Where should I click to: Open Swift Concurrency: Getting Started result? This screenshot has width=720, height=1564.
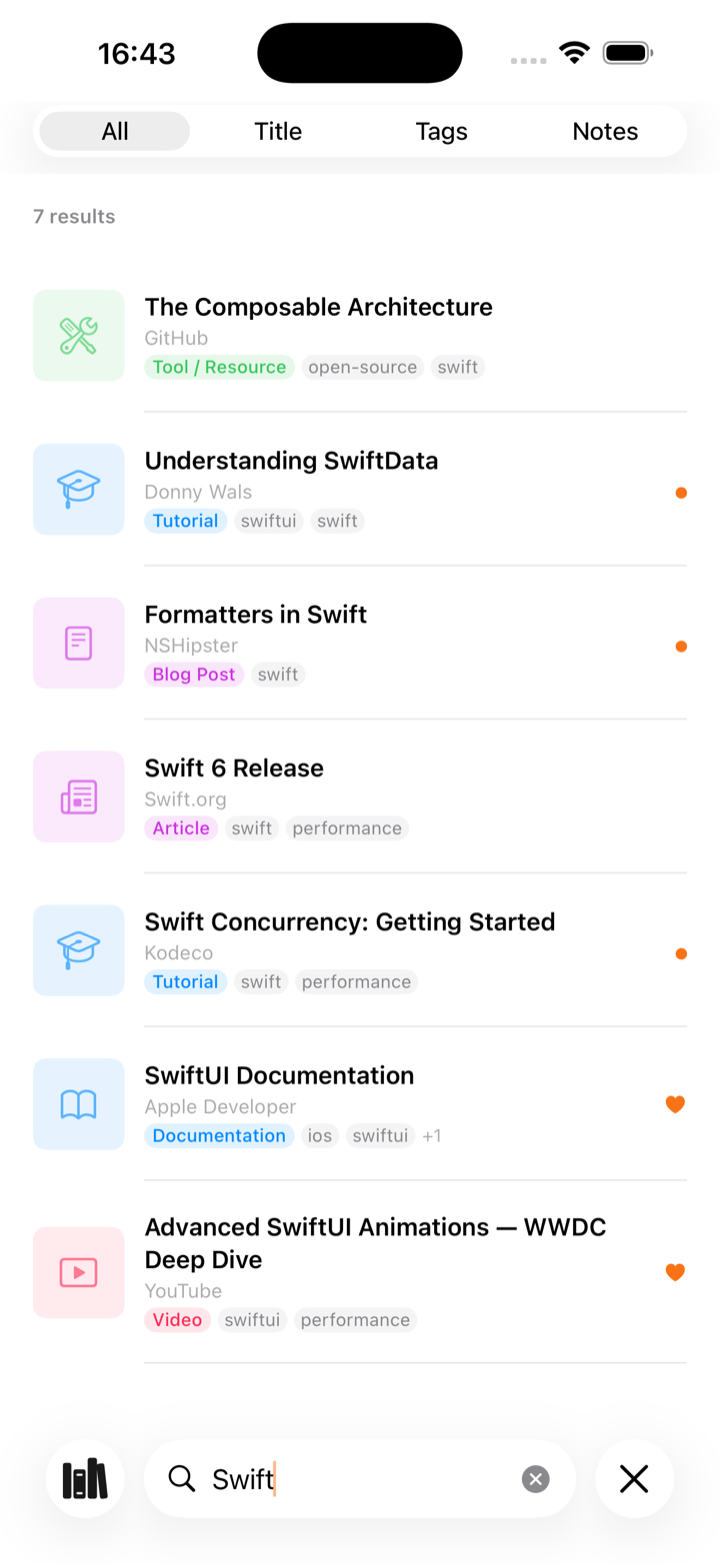(x=360, y=950)
